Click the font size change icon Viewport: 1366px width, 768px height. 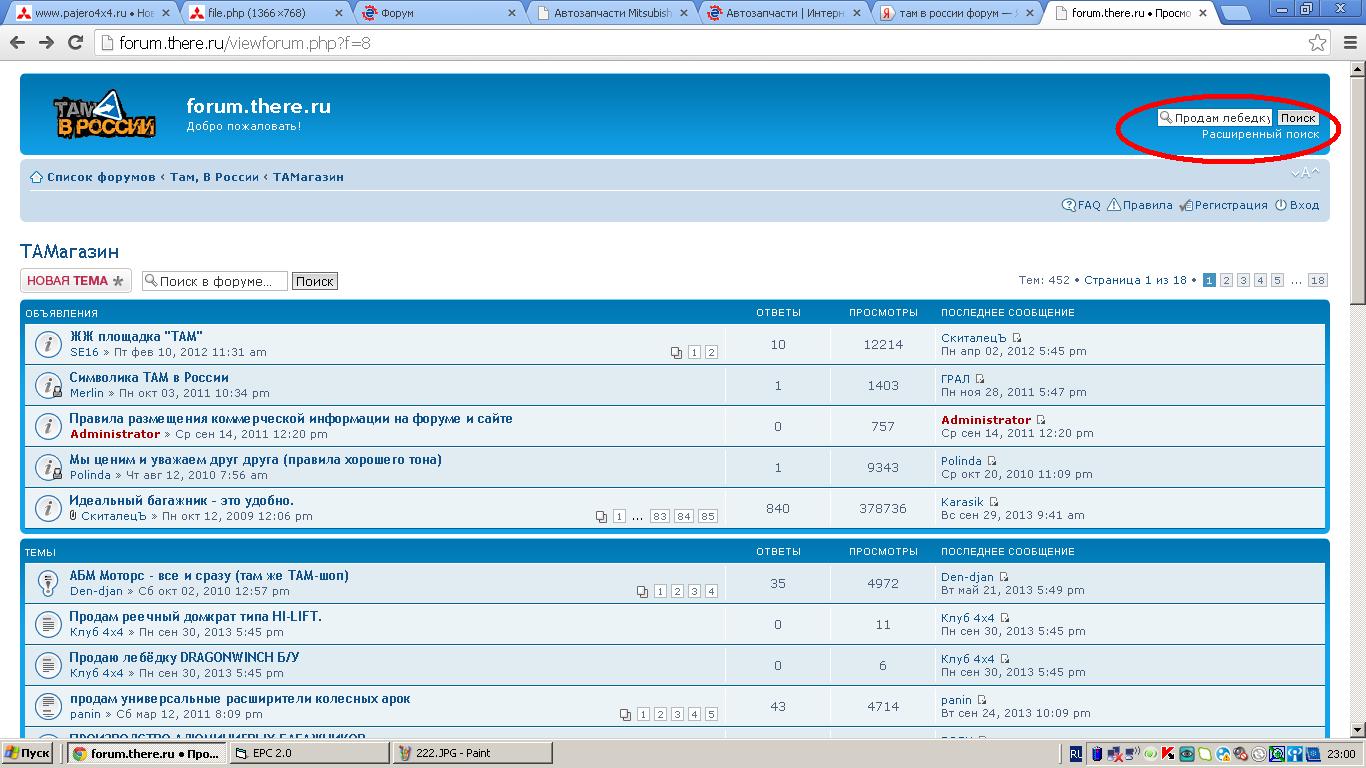(1305, 174)
